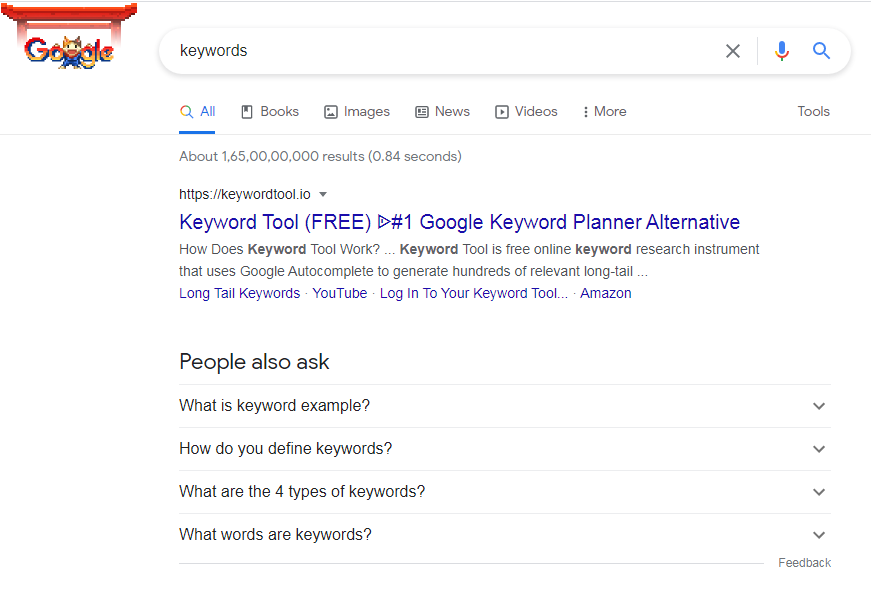Open the Books search tab

pyautogui.click(x=270, y=112)
